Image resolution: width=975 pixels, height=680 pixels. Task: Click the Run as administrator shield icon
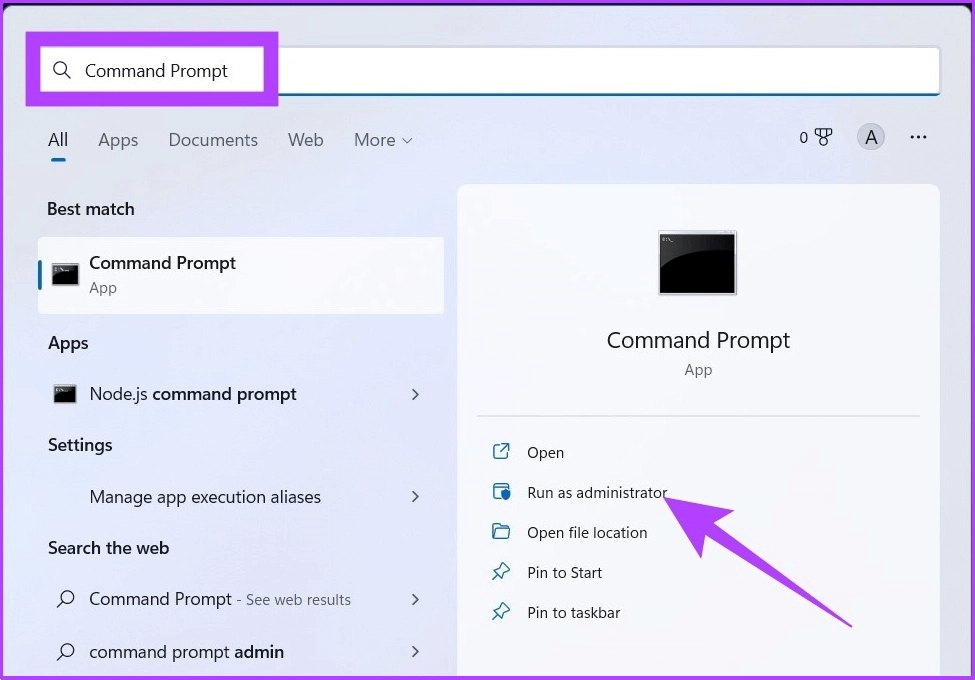point(501,492)
